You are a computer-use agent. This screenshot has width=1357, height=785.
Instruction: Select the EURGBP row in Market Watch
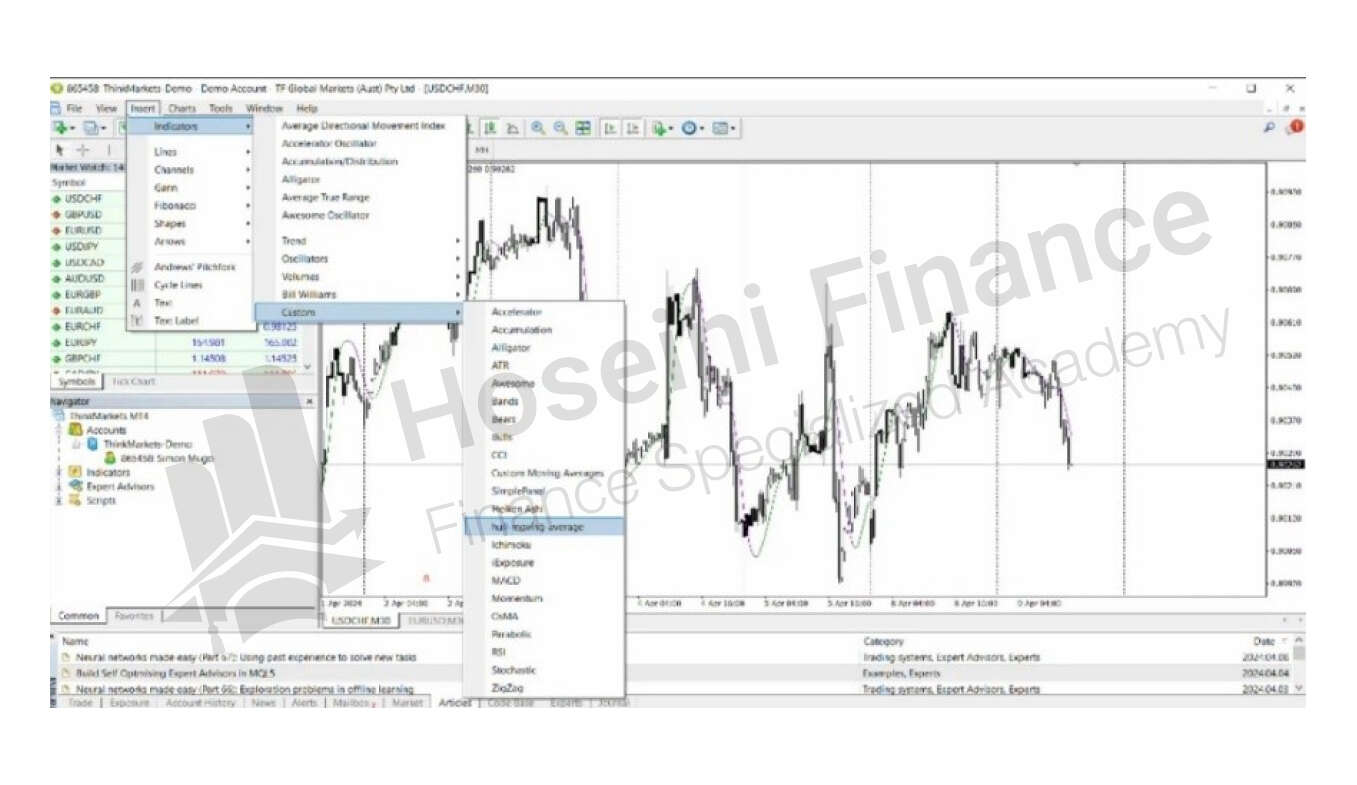click(x=84, y=295)
